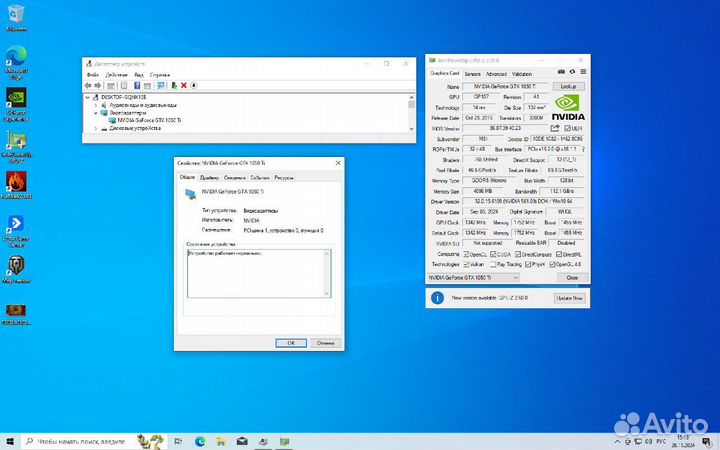The image size is (720, 450).
Task: Expand Дисковые устройства disk drives node
Action: (96, 129)
